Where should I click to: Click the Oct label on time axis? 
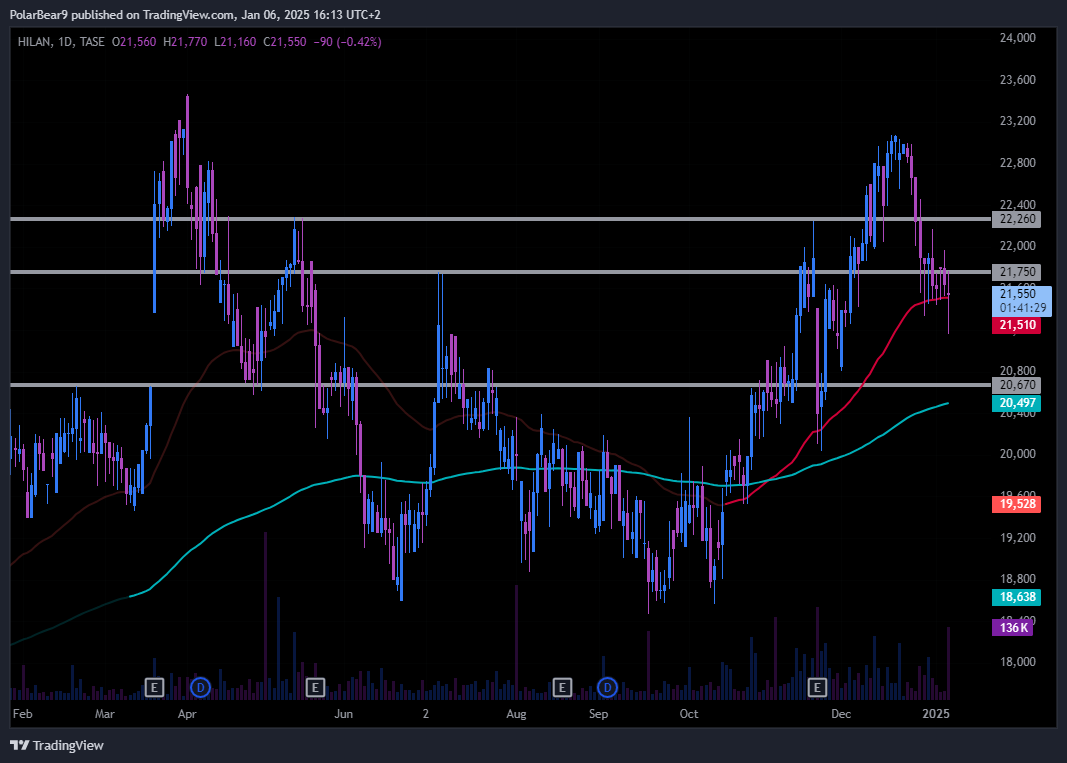point(689,714)
